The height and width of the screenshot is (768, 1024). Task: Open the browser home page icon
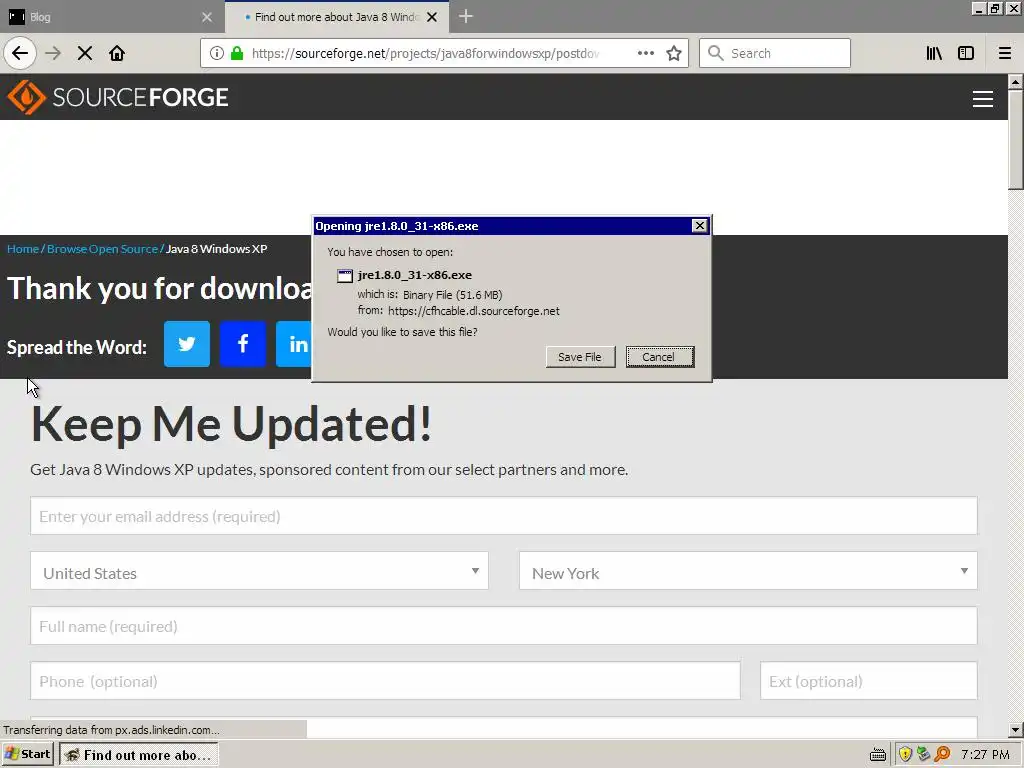[117, 53]
